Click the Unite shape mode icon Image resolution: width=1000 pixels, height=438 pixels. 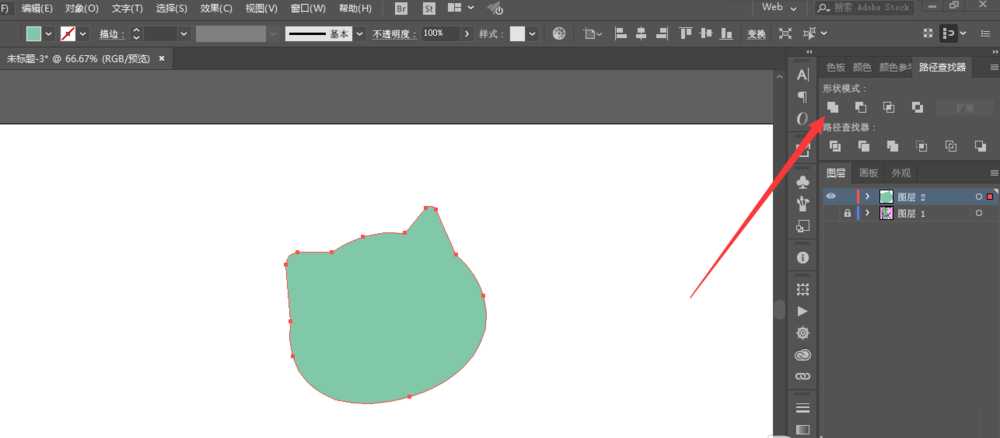pyautogui.click(x=832, y=107)
